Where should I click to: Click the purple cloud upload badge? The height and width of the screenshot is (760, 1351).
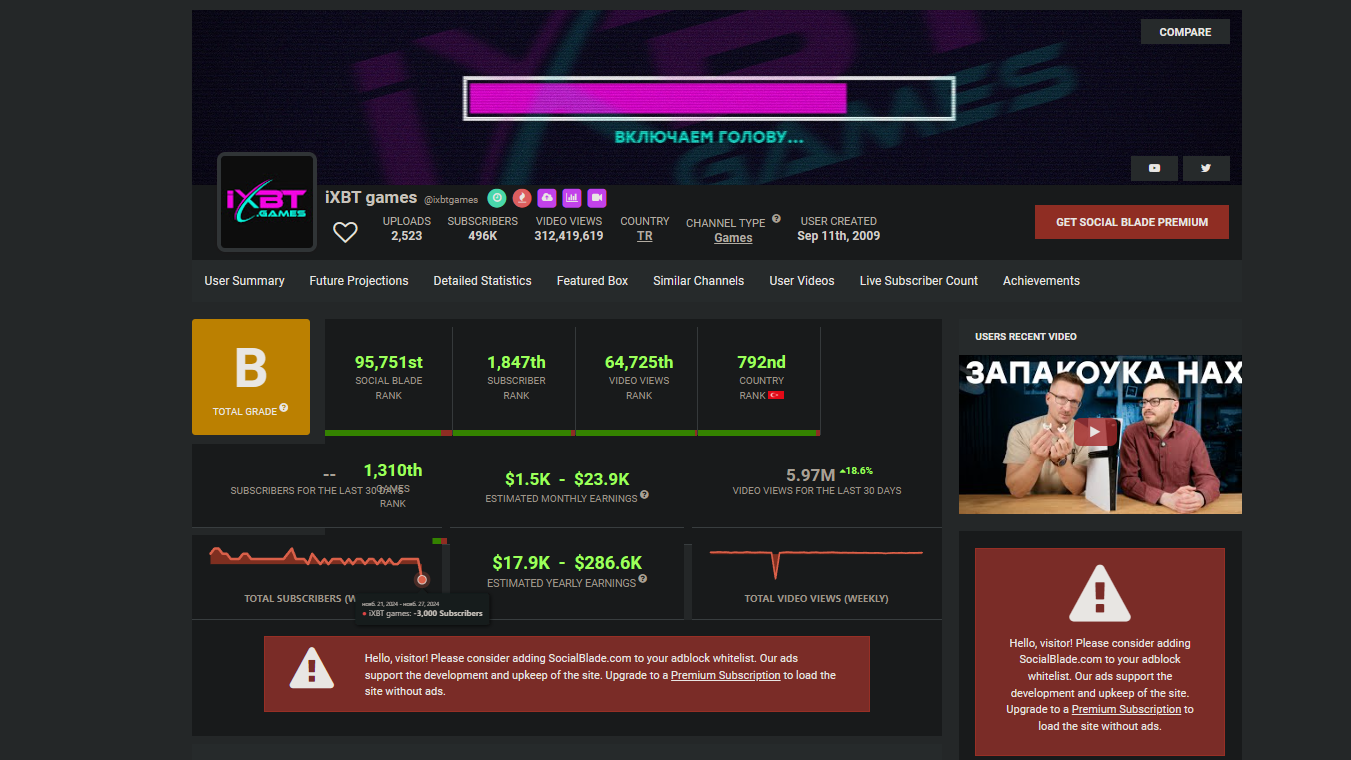click(547, 198)
